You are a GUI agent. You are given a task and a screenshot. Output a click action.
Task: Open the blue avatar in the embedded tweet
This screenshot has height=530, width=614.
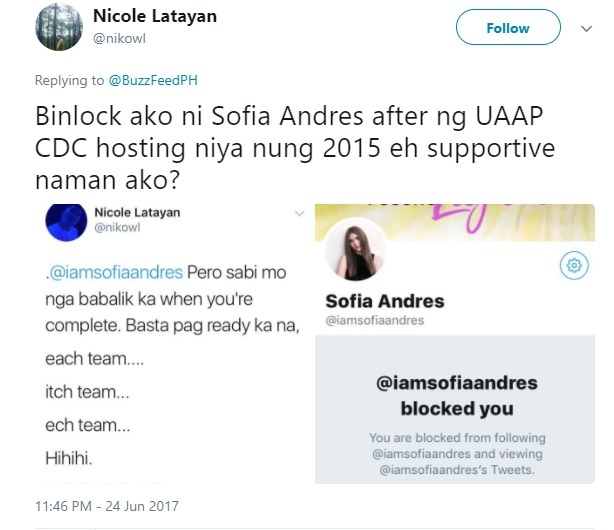click(66, 222)
